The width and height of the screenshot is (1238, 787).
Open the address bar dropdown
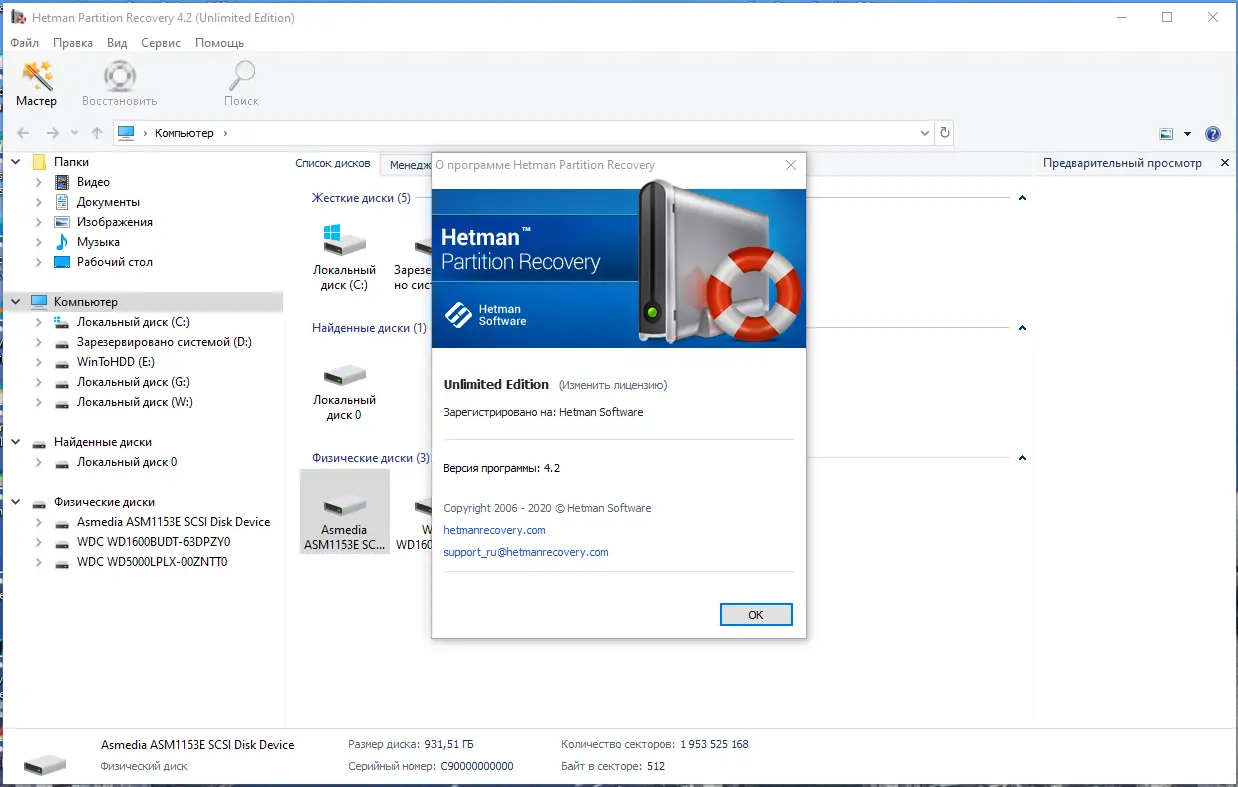click(x=924, y=132)
